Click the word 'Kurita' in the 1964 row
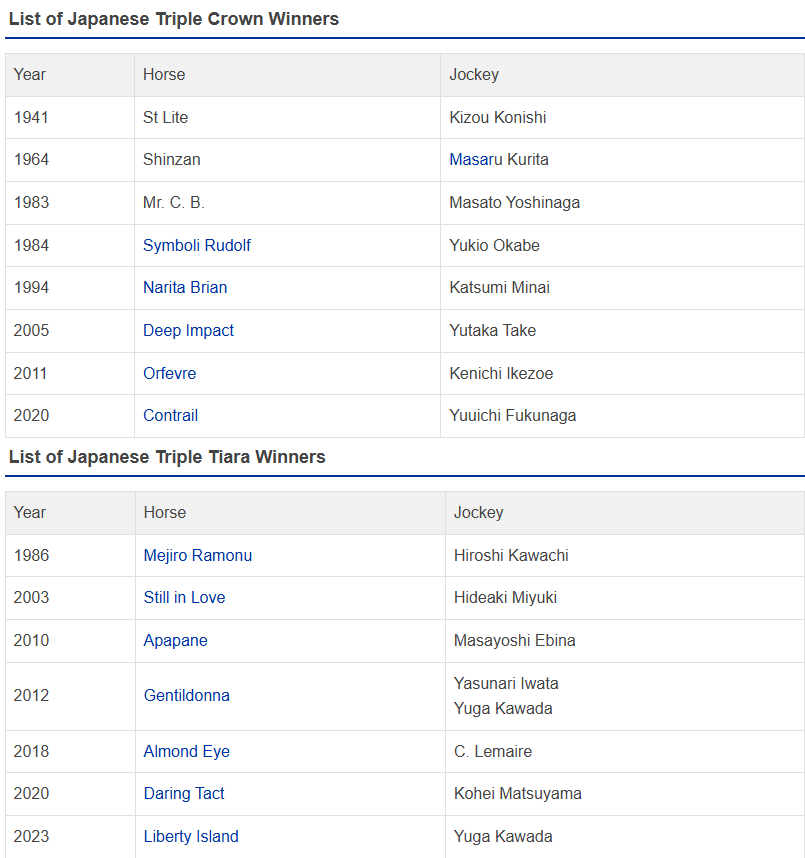The image size is (805, 858). 528,159
